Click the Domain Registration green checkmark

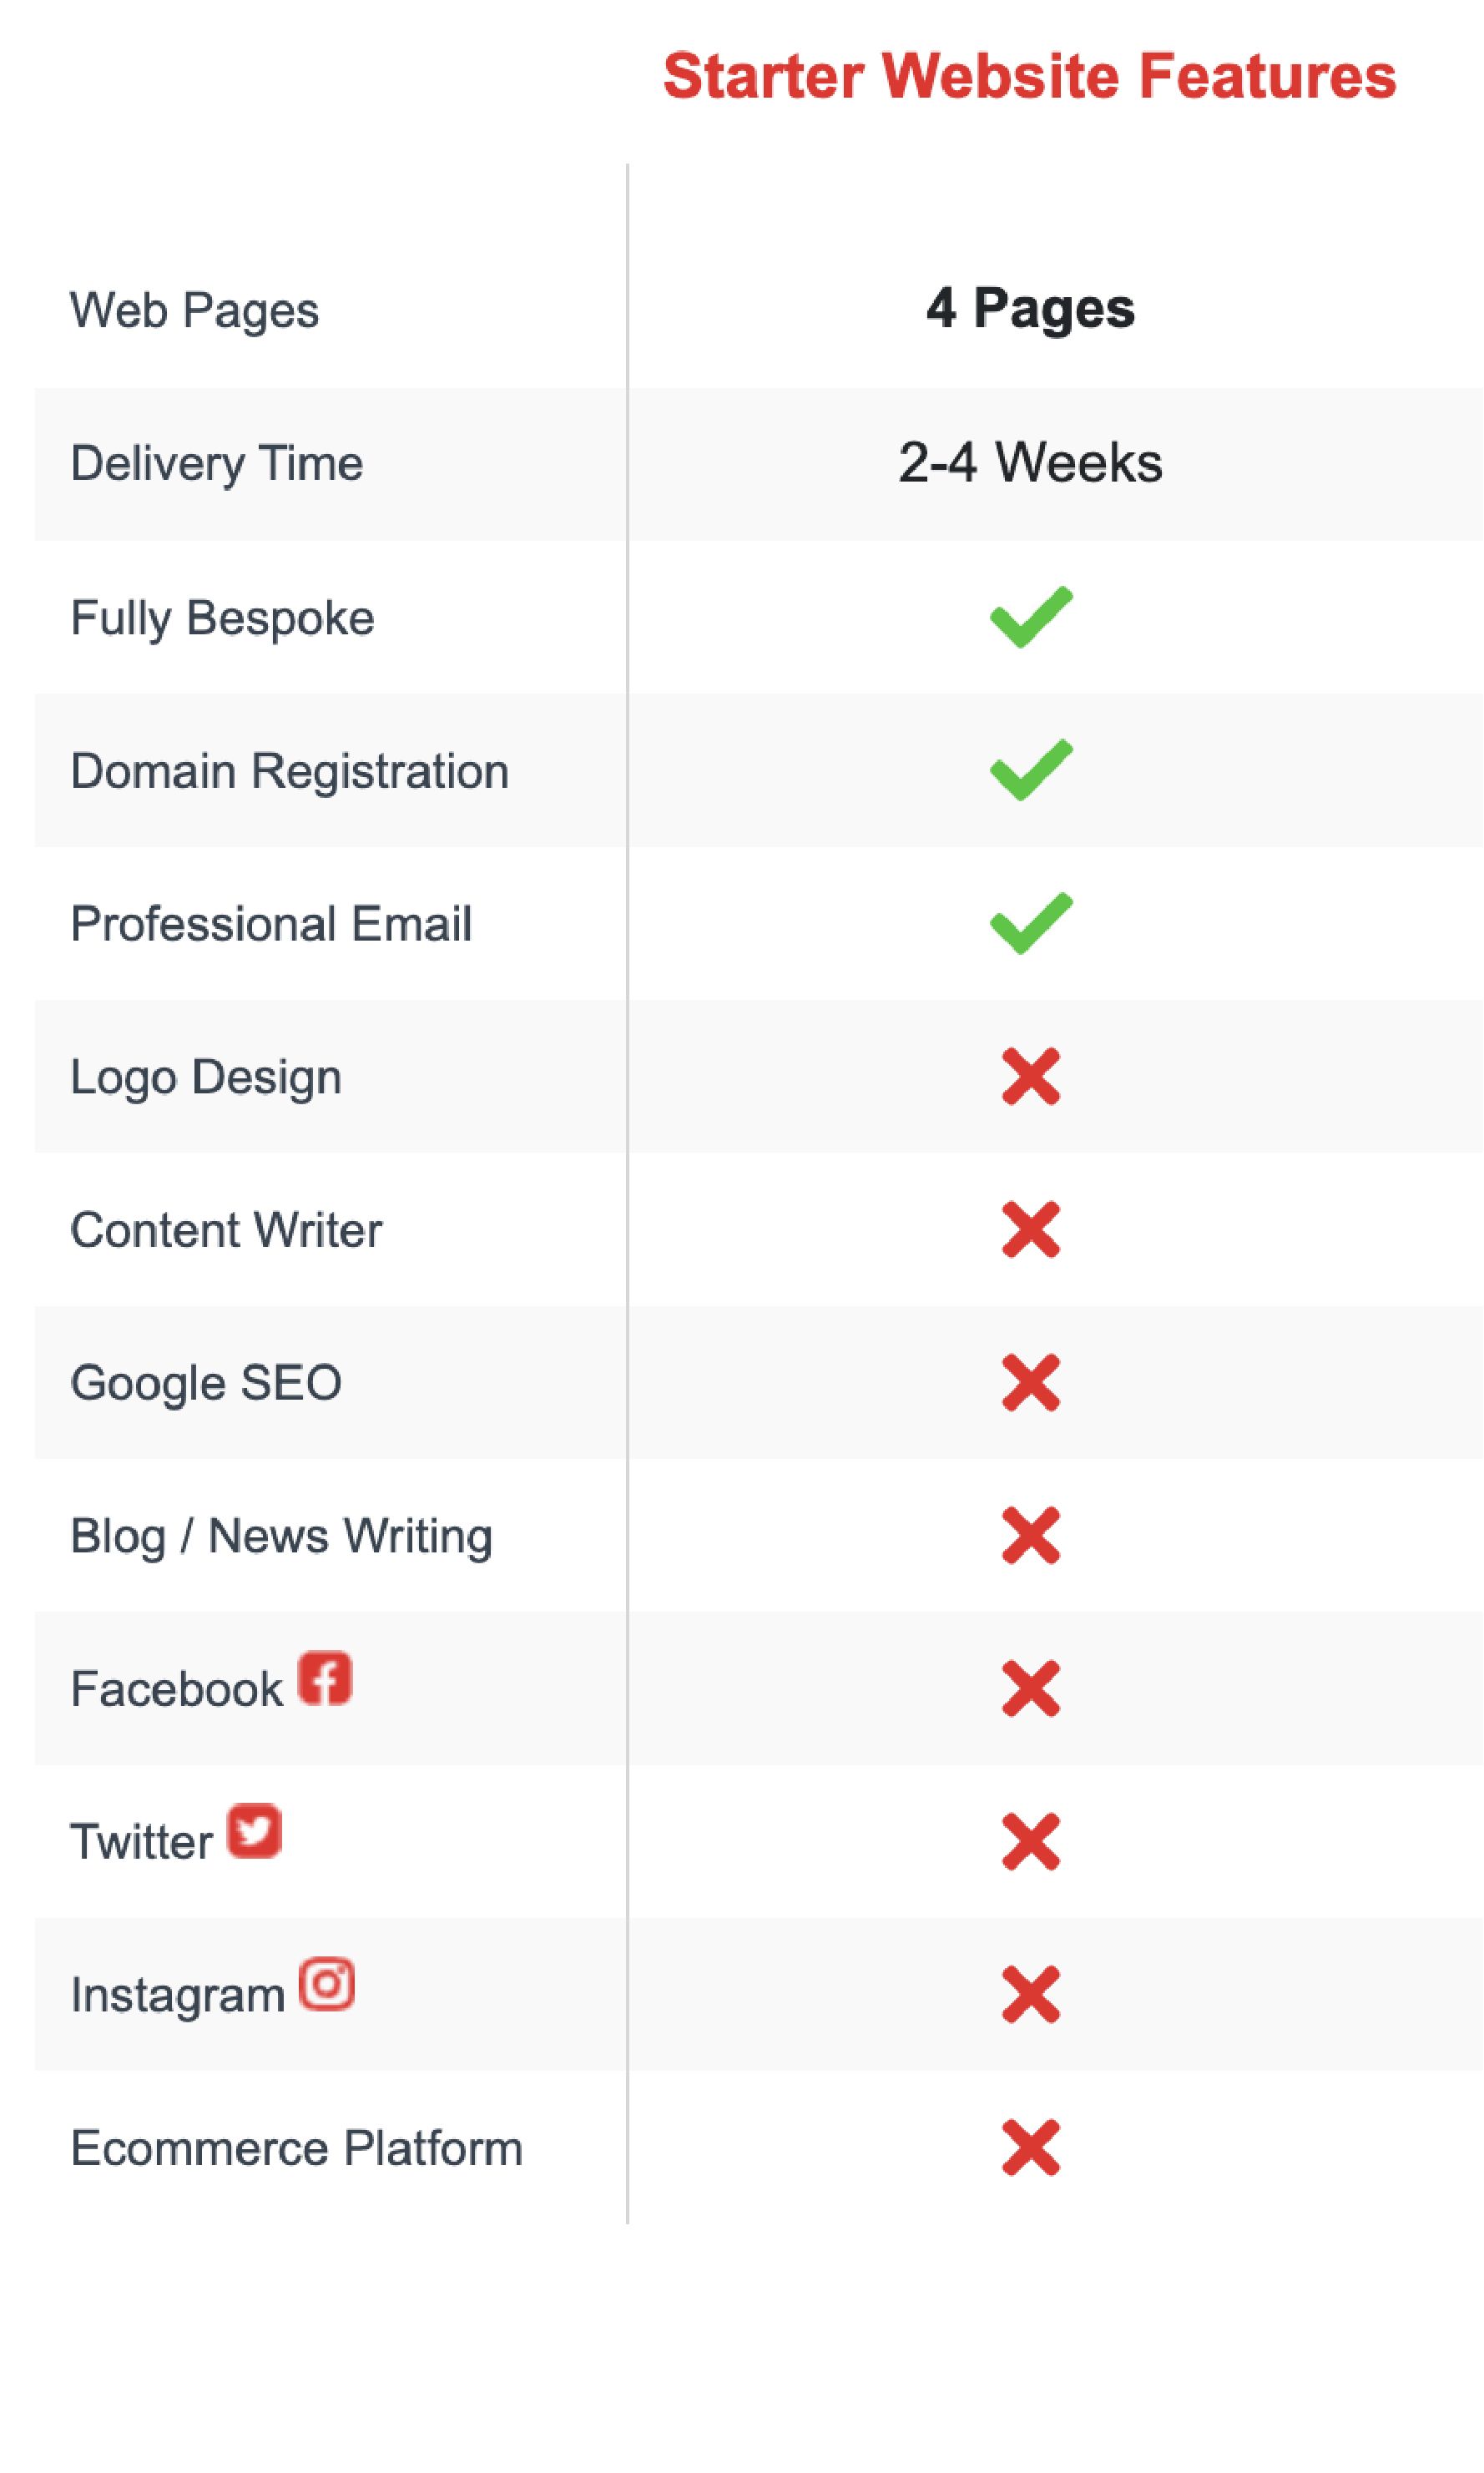[1031, 770]
